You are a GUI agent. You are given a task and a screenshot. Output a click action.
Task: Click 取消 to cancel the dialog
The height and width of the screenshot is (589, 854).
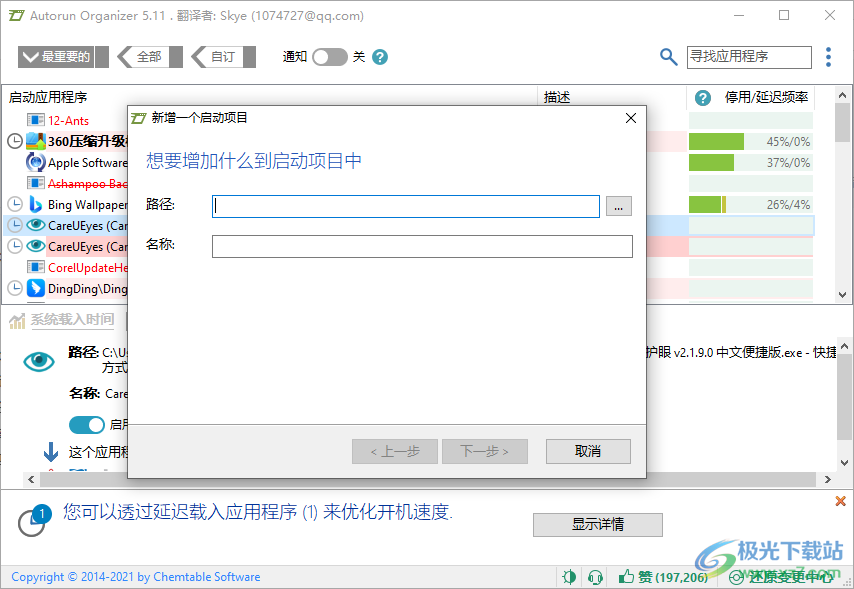tap(588, 451)
